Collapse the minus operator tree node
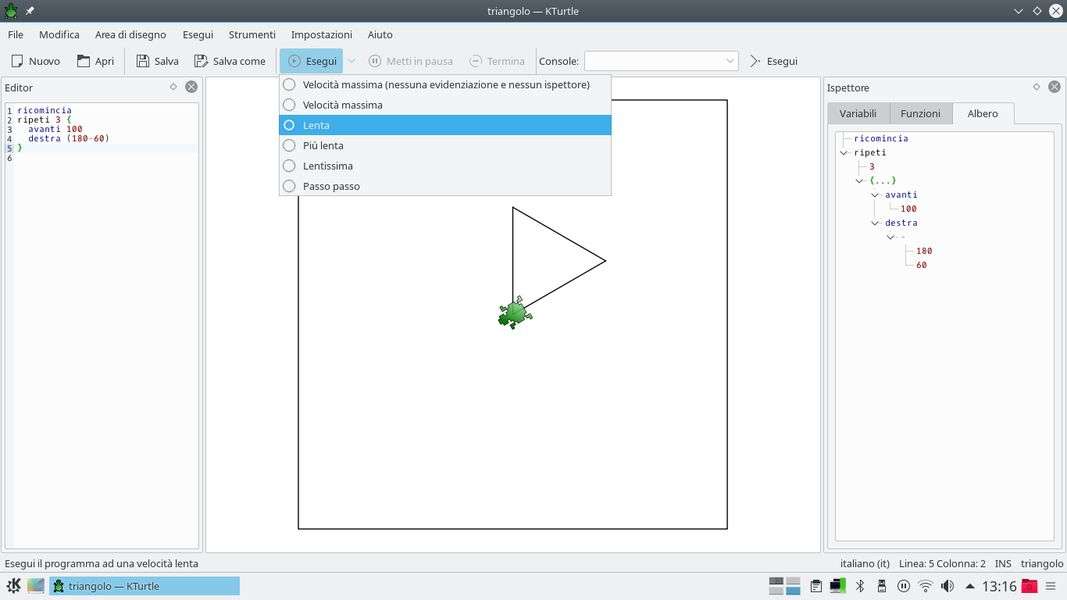1067x600 pixels. (891, 237)
